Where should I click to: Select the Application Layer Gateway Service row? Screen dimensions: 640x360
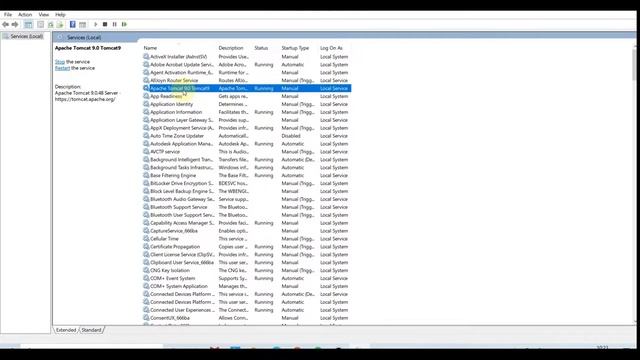coord(247,120)
